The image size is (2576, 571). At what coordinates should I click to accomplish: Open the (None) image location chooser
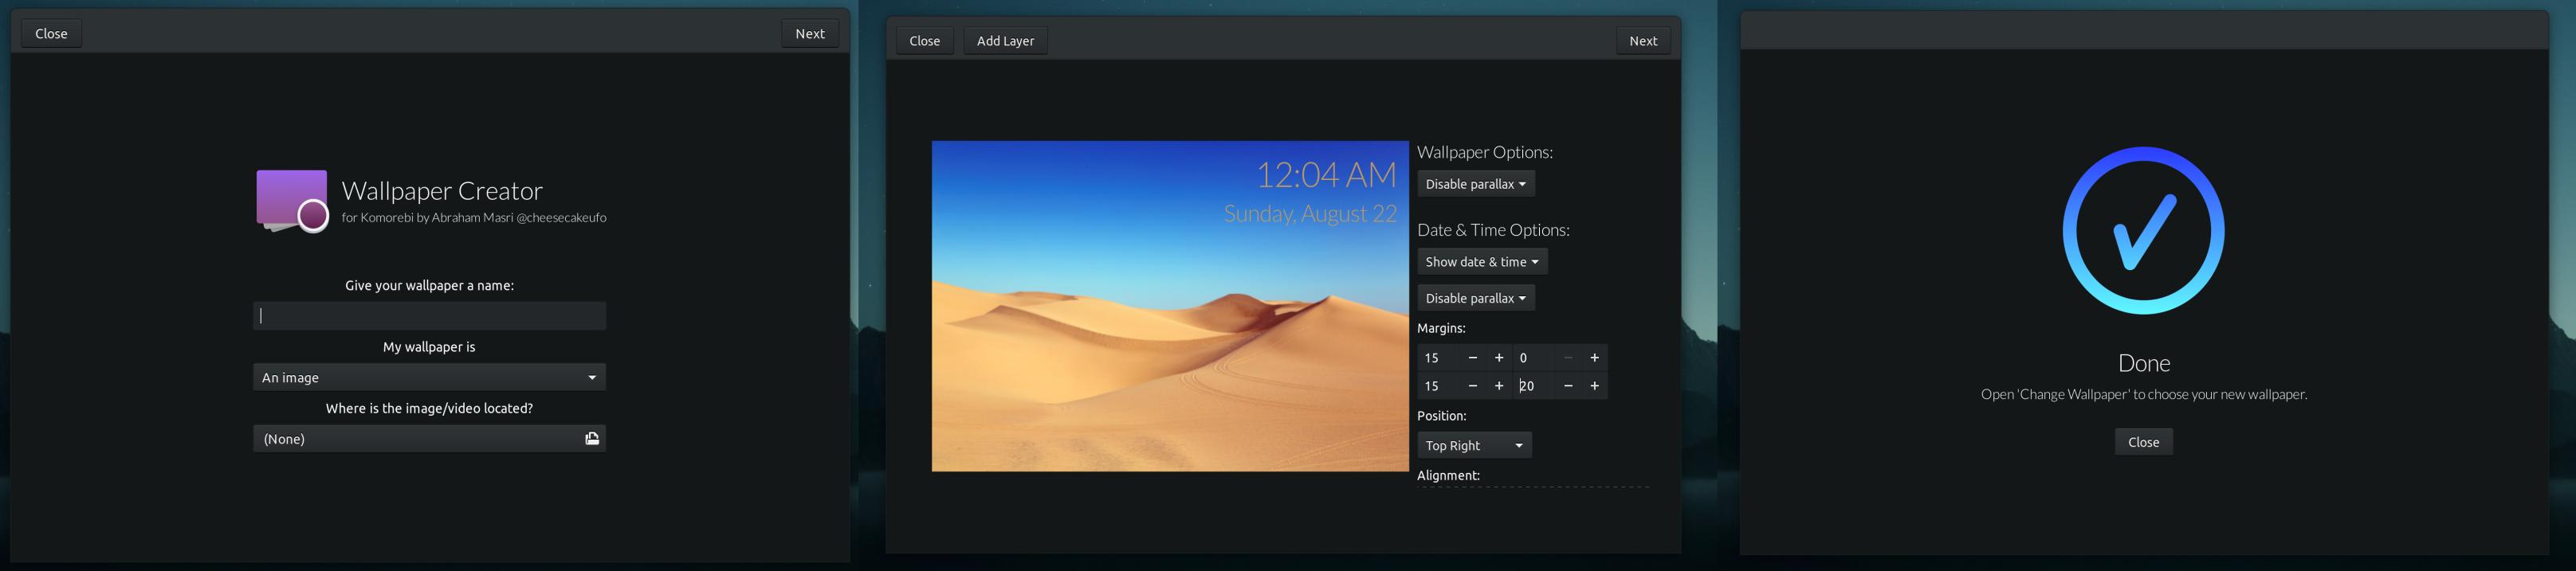click(429, 439)
